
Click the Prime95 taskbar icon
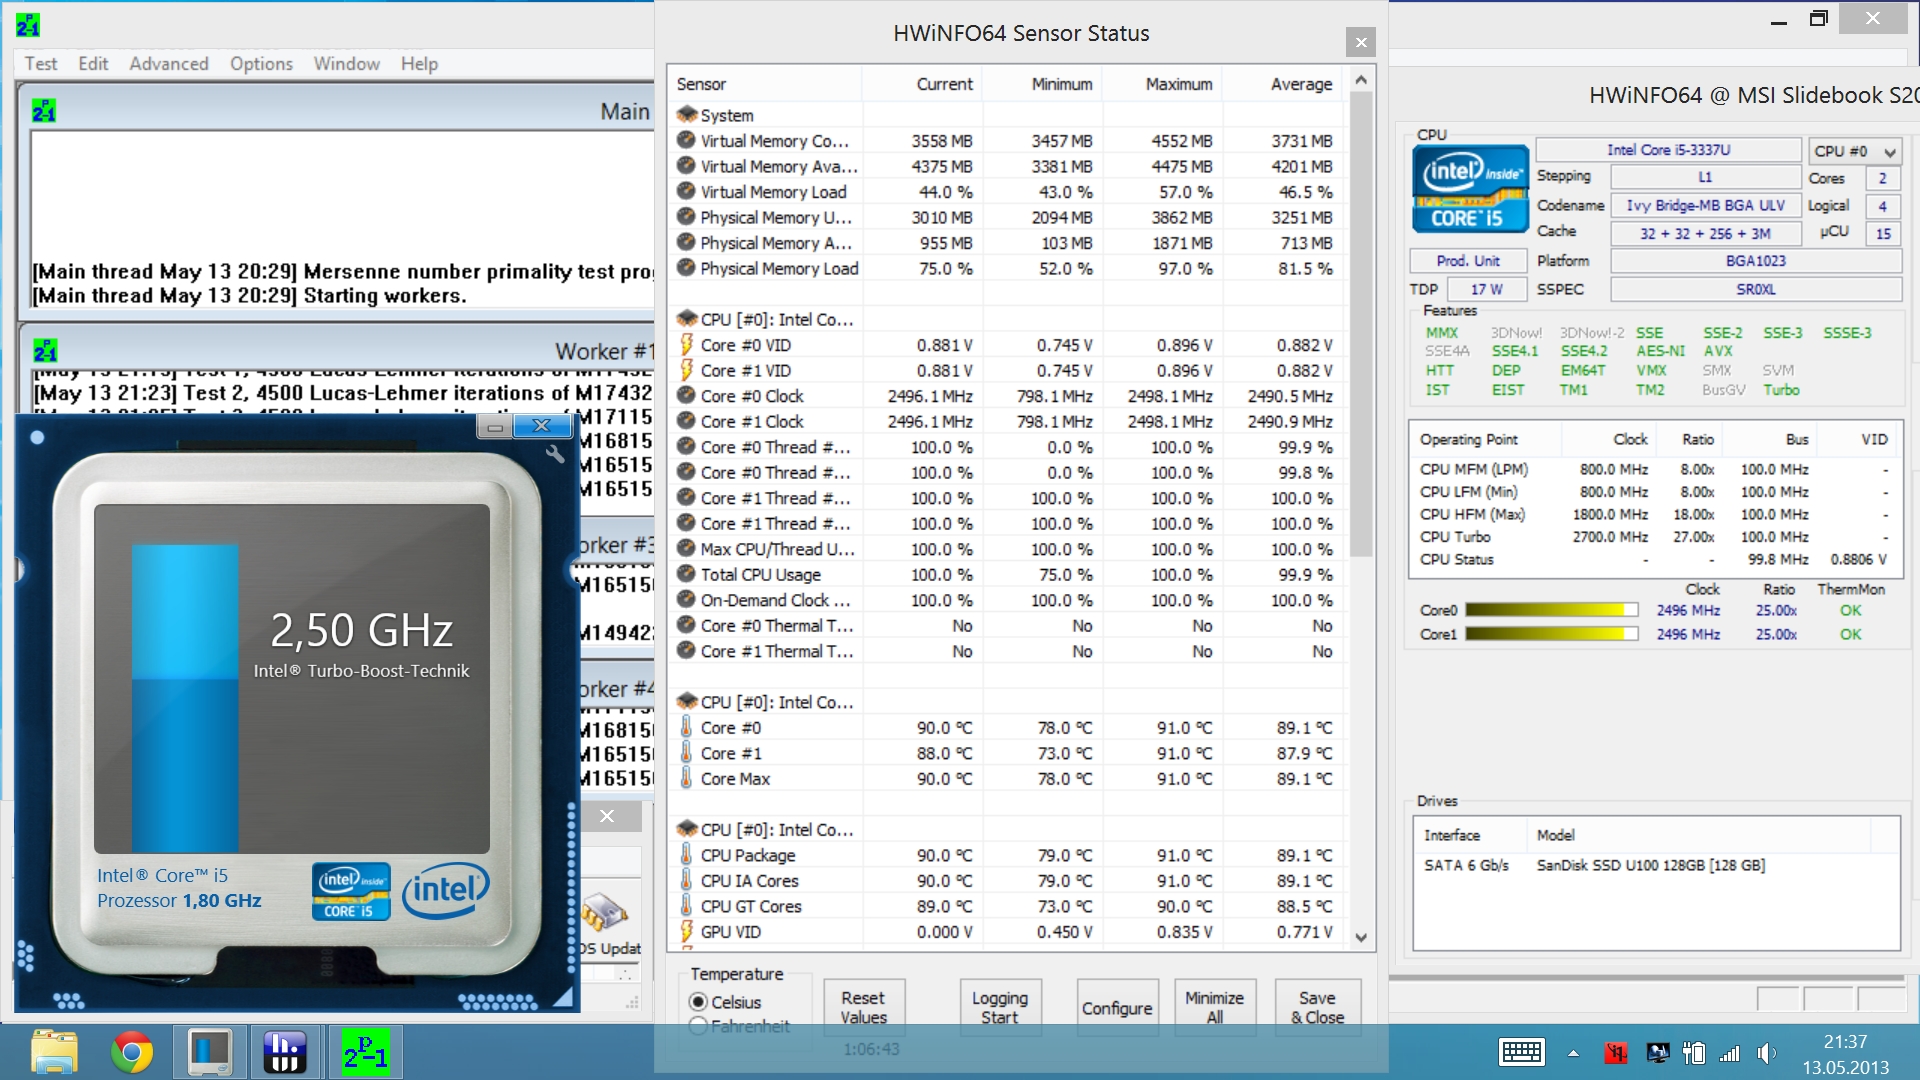point(365,1052)
